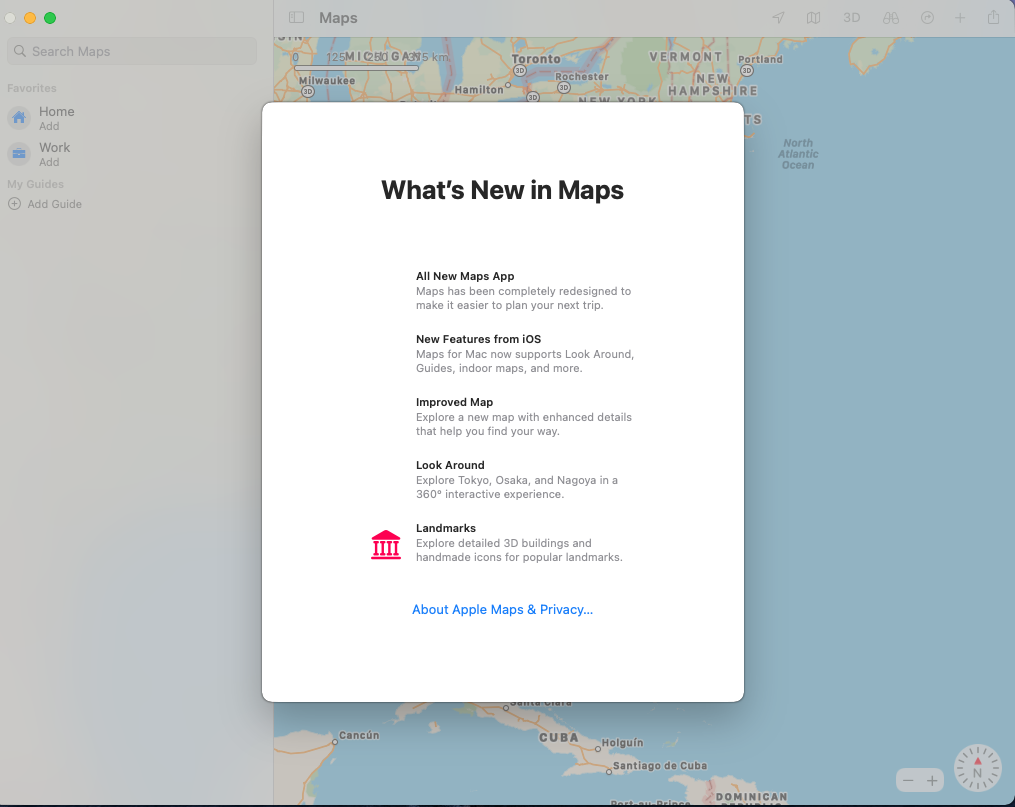Click the Portland label on map
Image resolution: width=1015 pixels, height=807 pixels.
coord(761,59)
